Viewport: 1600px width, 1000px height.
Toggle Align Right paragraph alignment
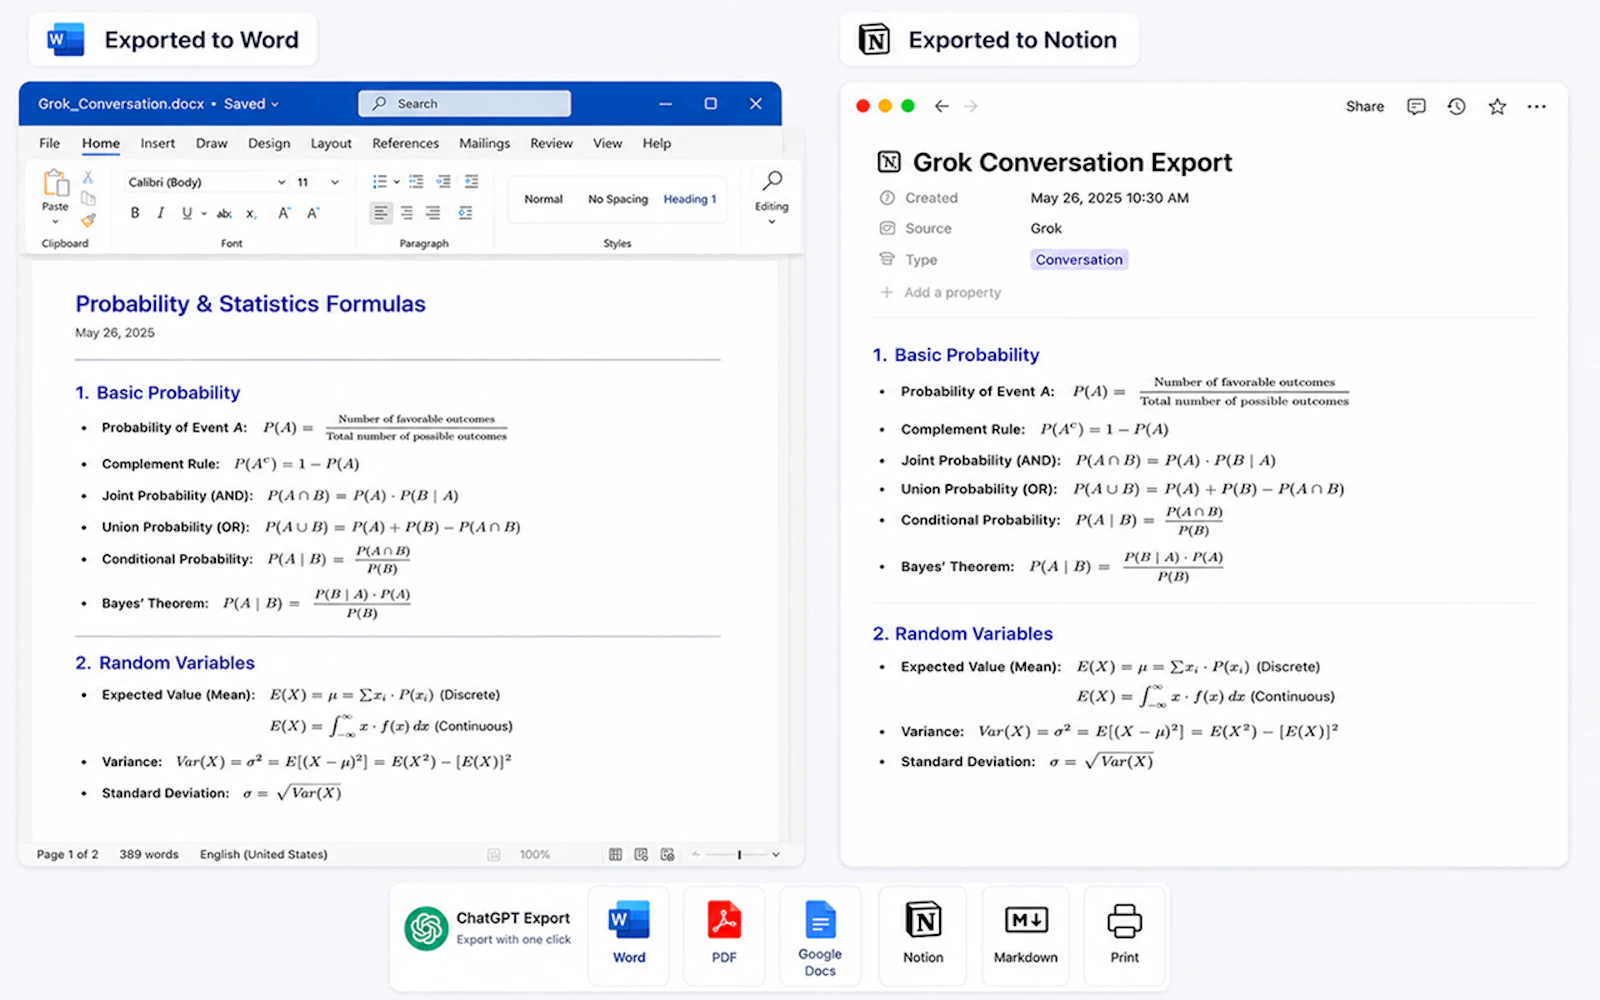(x=433, y=213)
